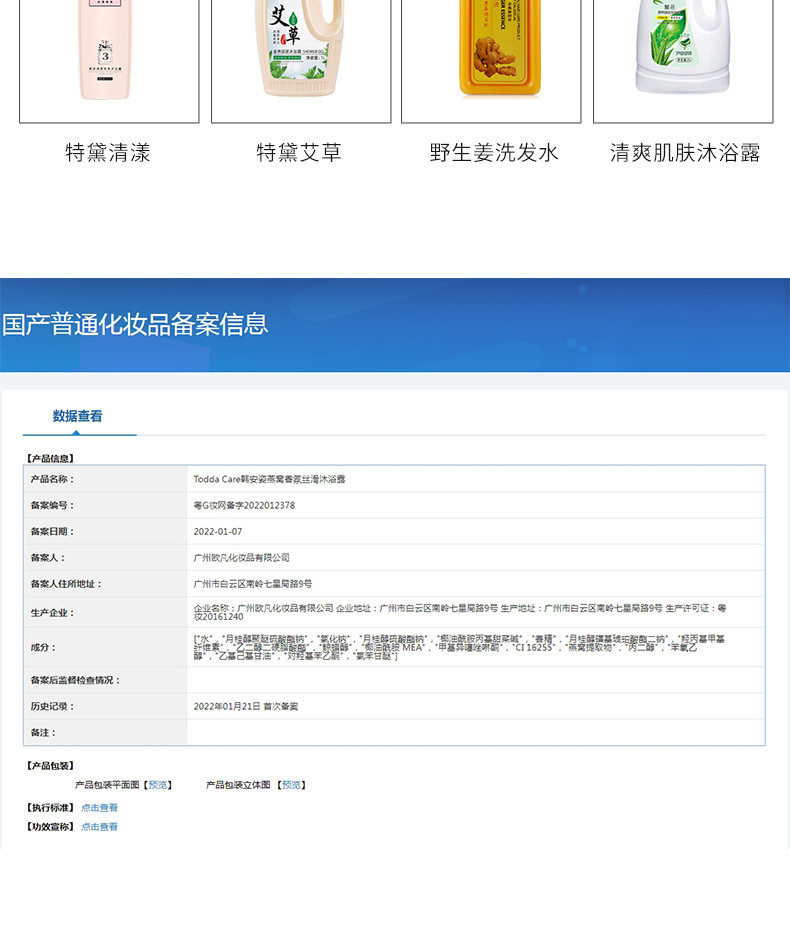The height and width of the screenshot is (939, 790).
Task: Click the 国产普通化妆品备案信息 banner heading
Action: 135,324
